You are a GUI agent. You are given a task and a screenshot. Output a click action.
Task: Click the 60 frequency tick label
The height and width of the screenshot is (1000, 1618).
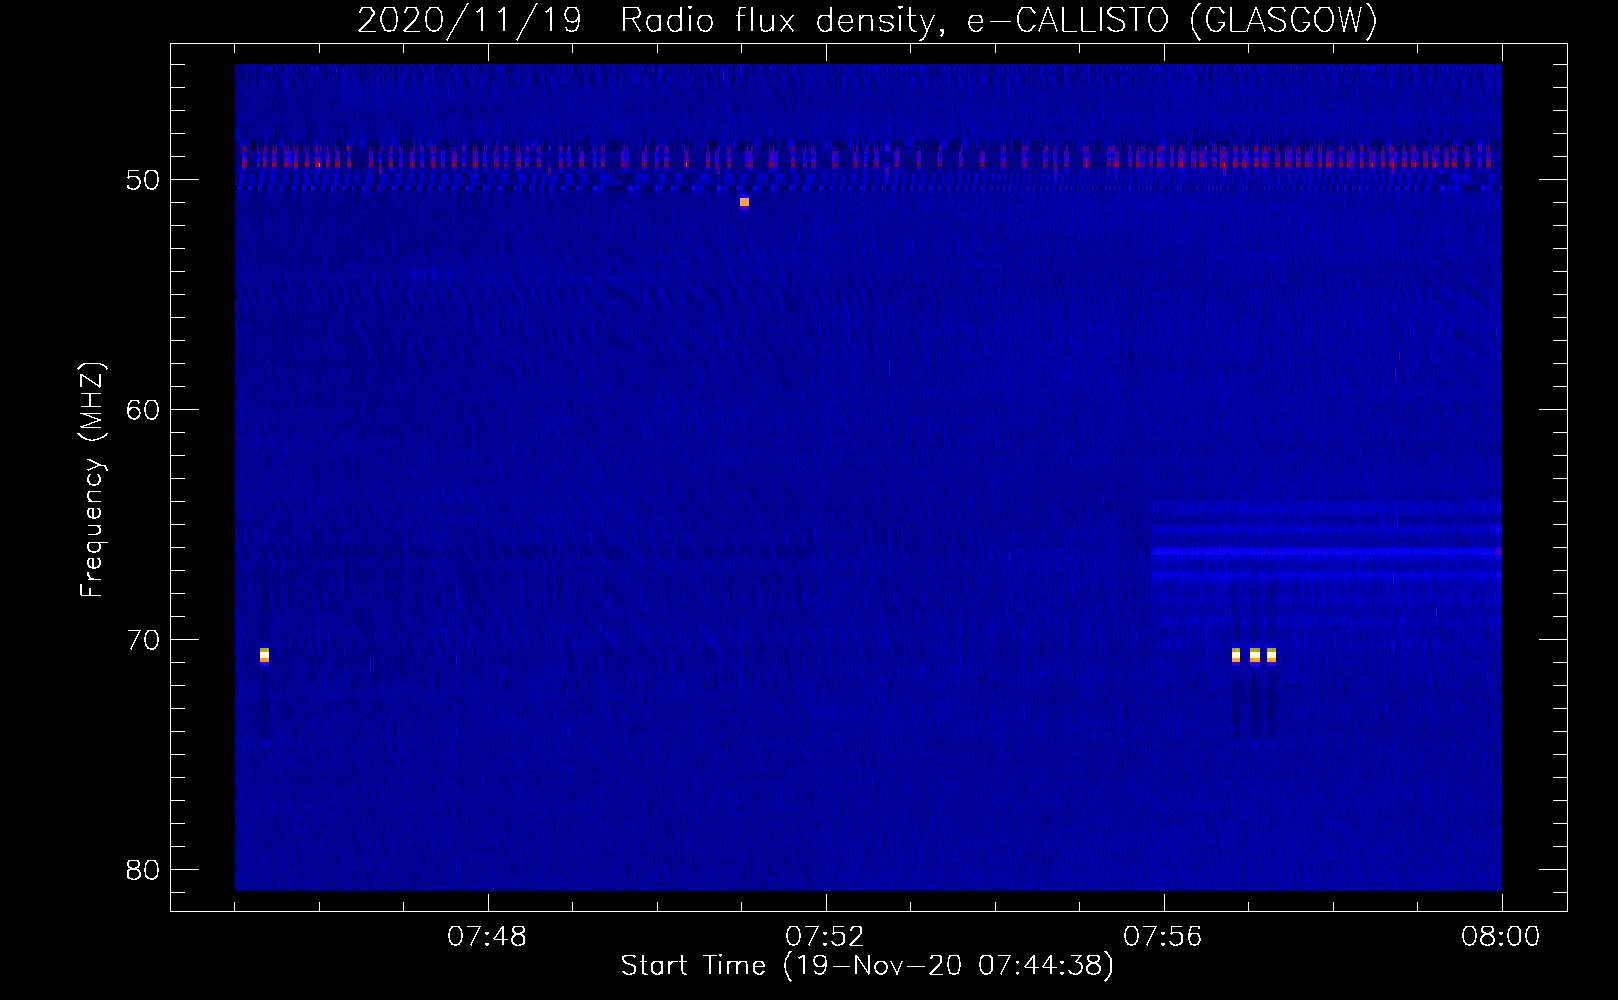143,410
